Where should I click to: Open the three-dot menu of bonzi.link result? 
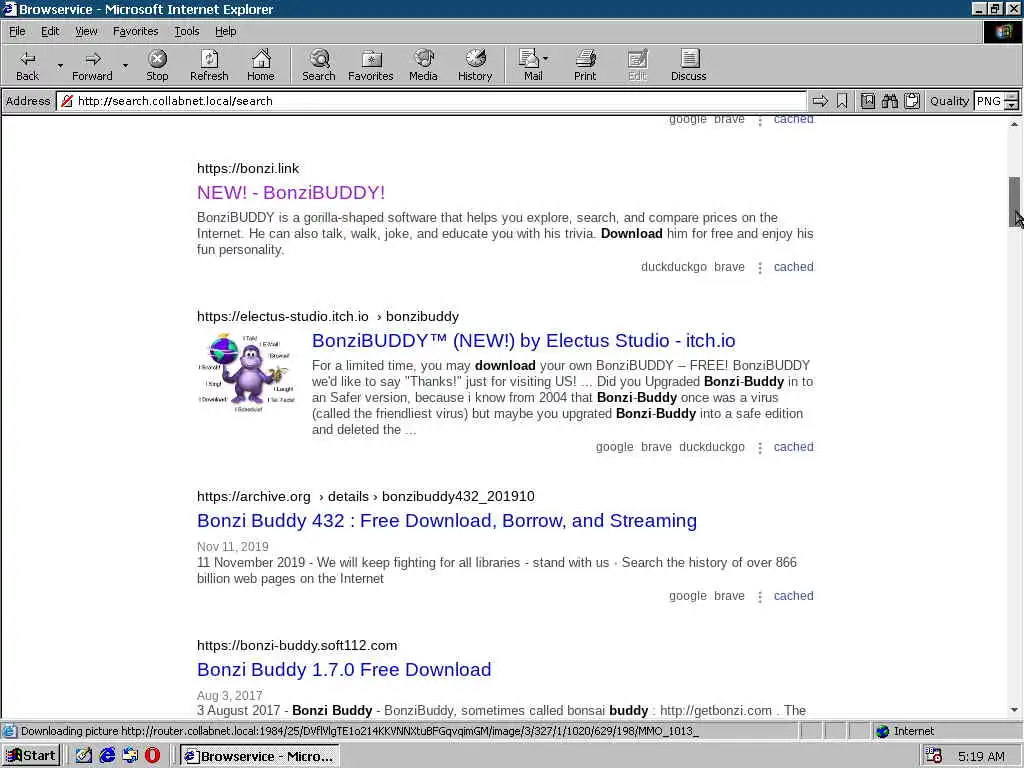pyautogui.click(x=760, y=268)
